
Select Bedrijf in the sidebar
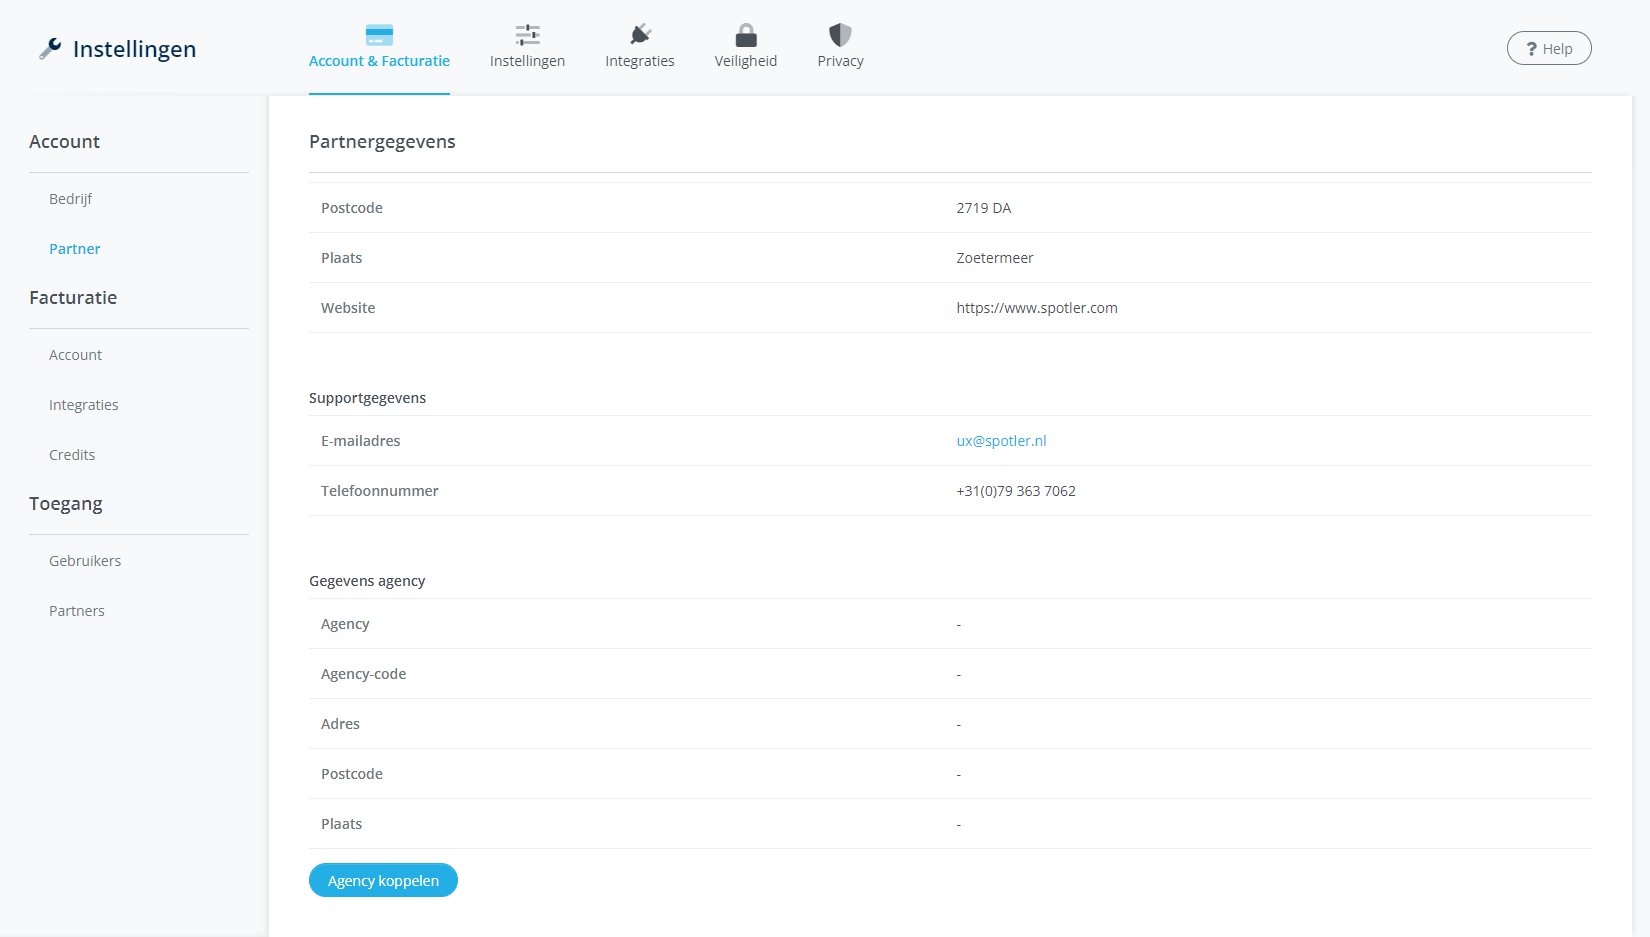click(x=70, y=199)
